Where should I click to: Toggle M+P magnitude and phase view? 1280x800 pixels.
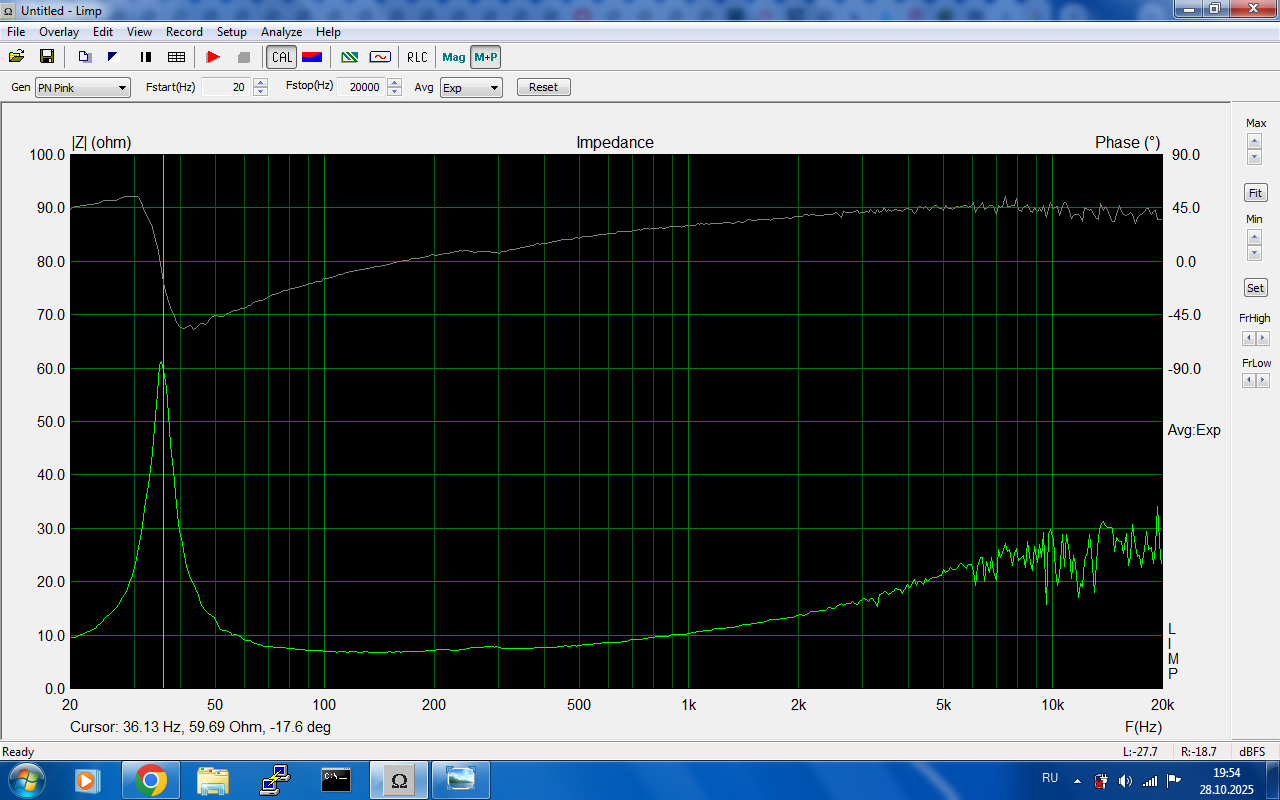click(486, 57)
